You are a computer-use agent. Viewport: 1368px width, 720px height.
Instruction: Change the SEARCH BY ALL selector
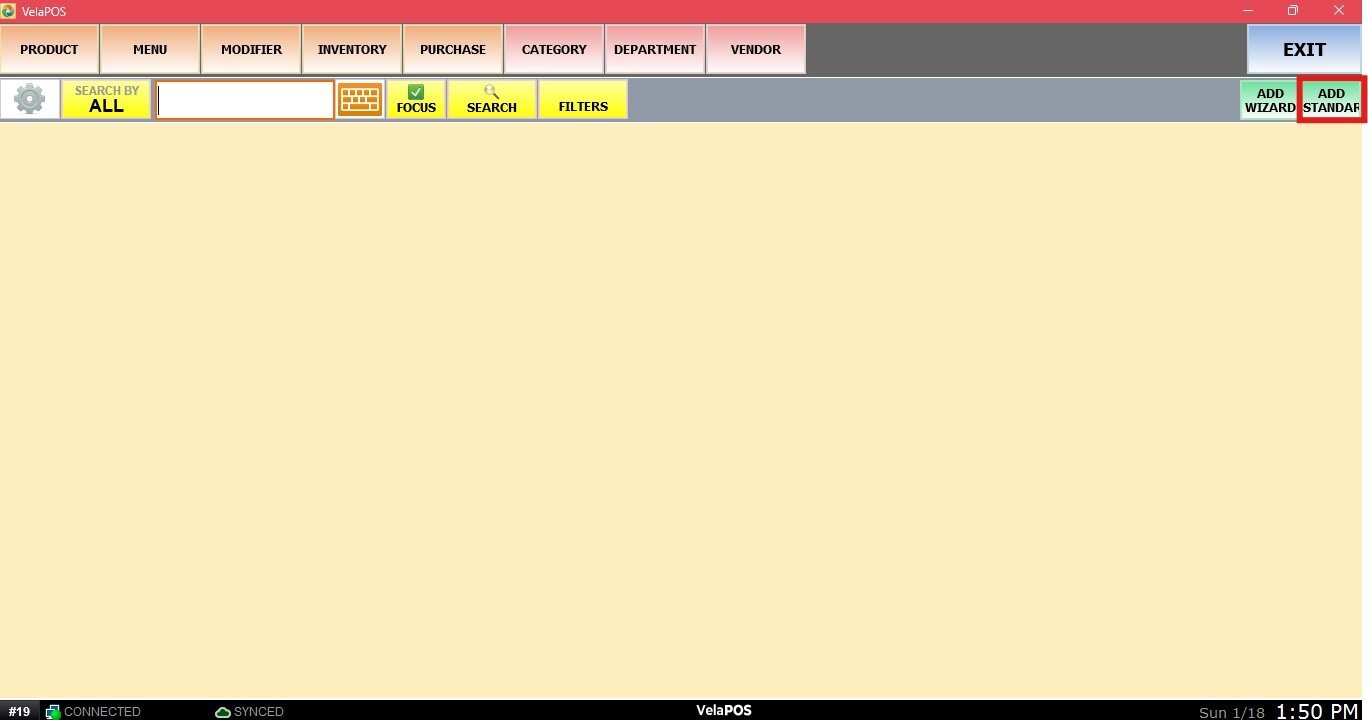[x=106, y=100]
